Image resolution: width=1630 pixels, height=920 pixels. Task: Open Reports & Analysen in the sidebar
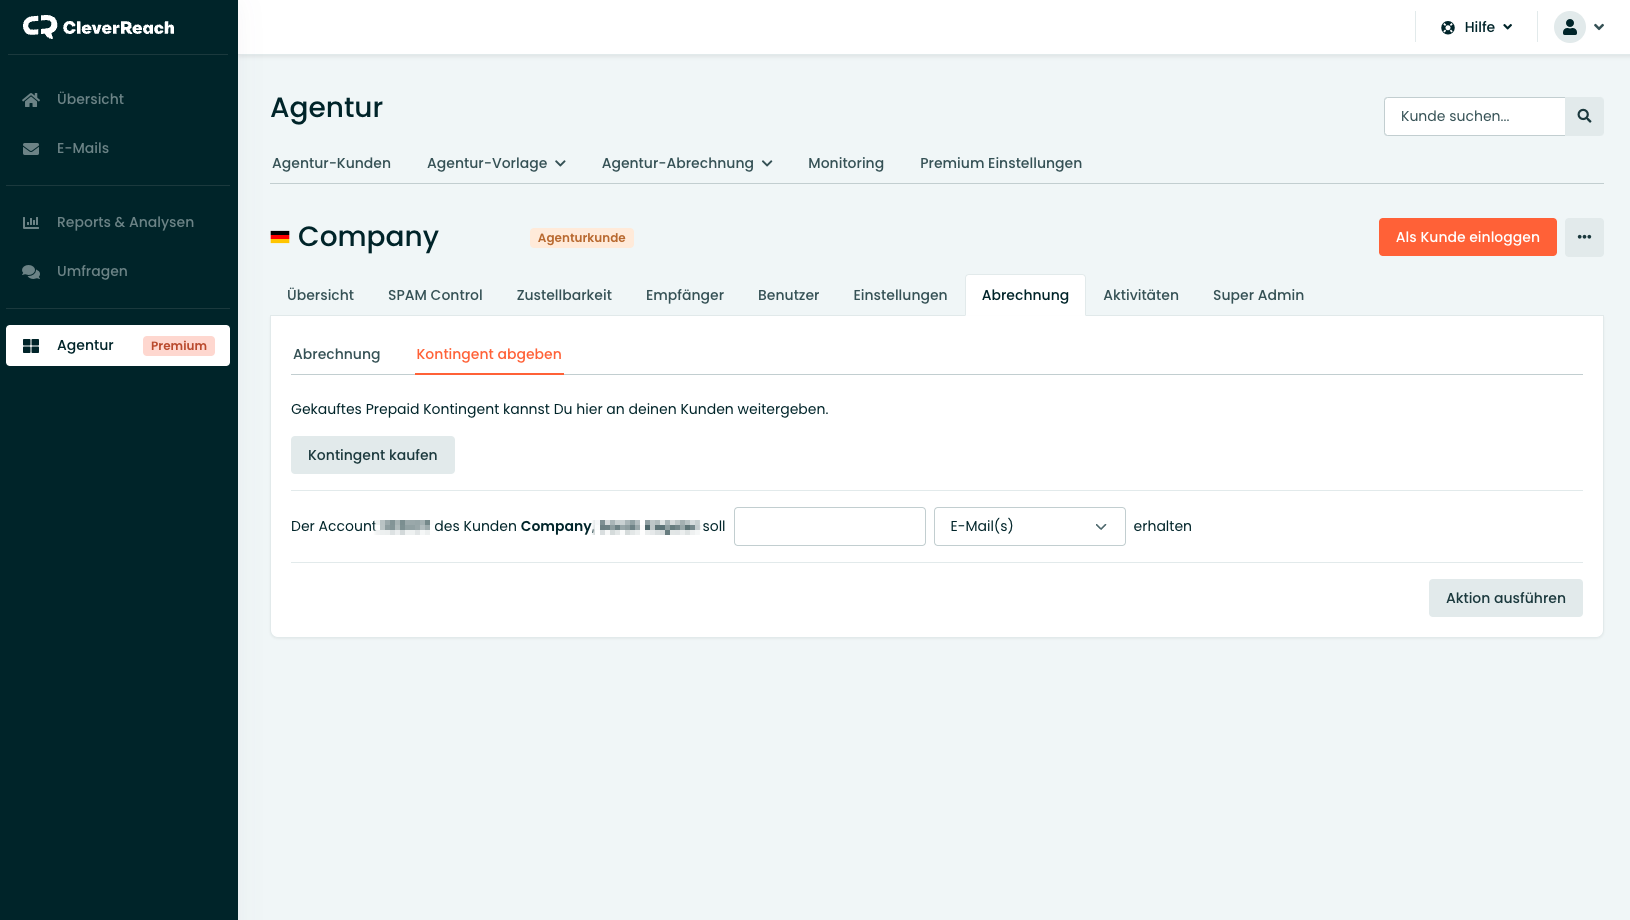(x=118, y=222)
